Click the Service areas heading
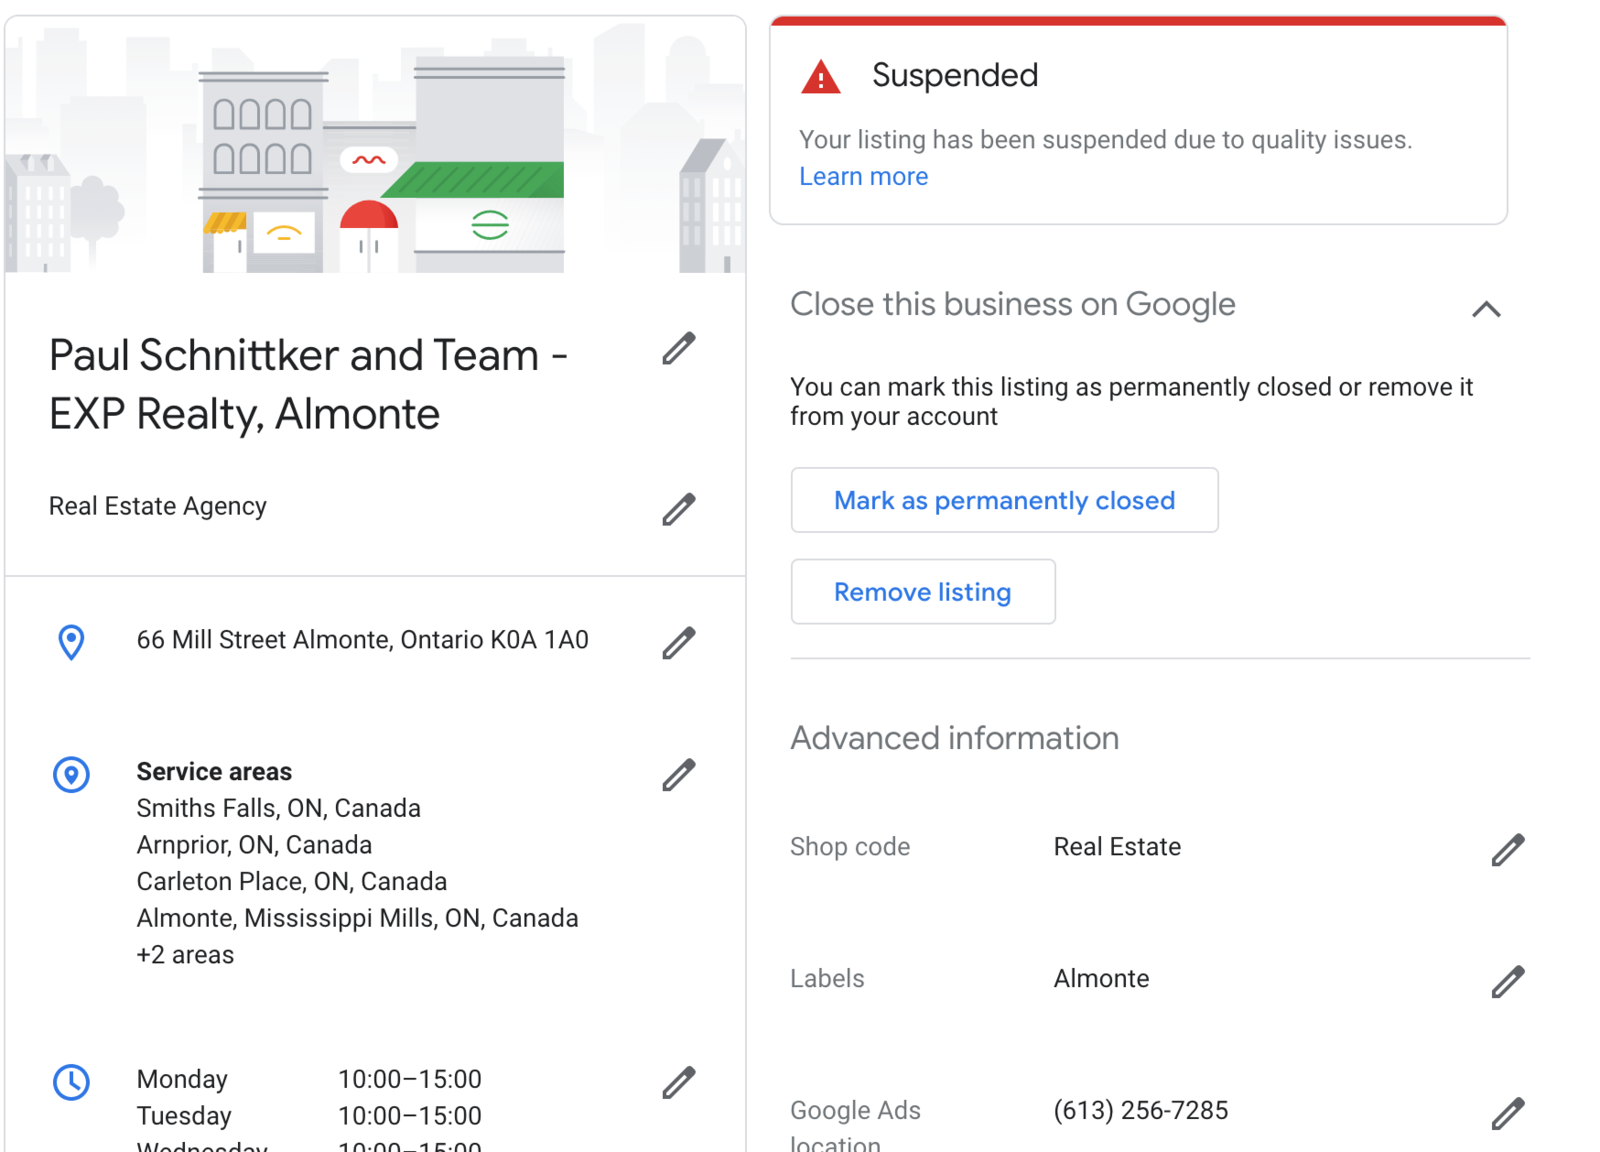This screenshot has height=1152, width=1600. 214,771
